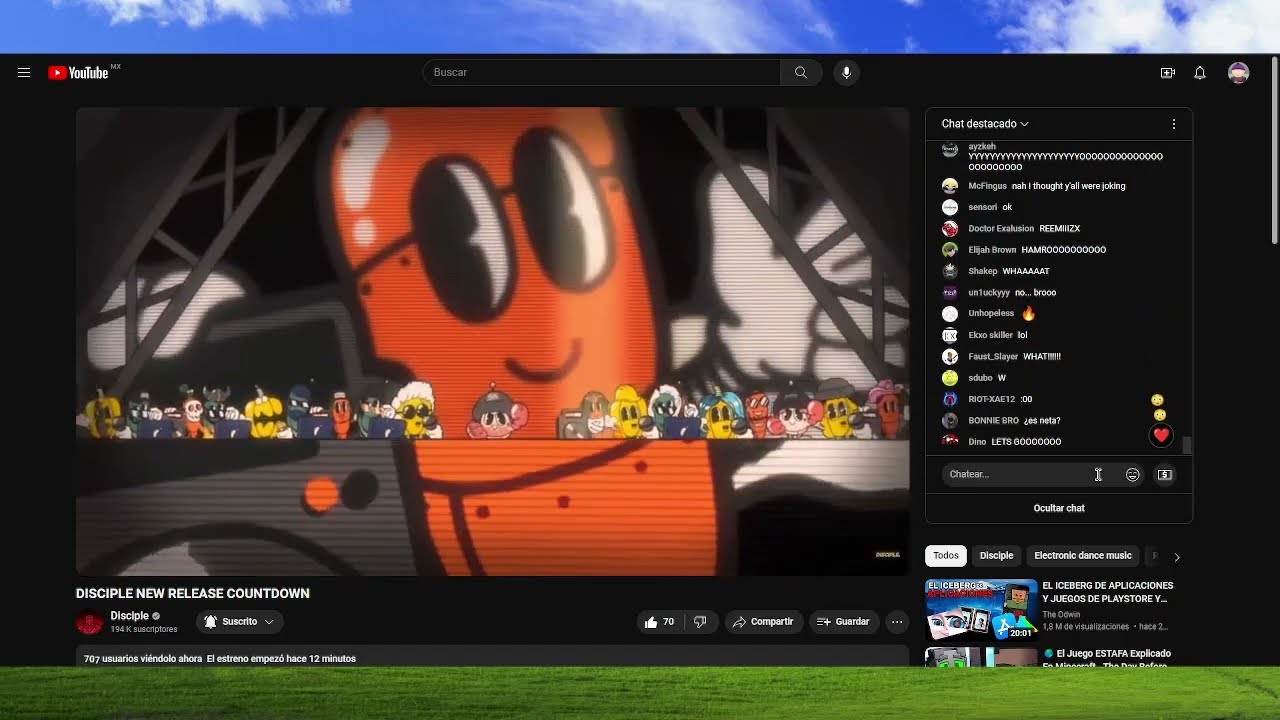Click the fire emoji in Unhopeless's message
The image size is (1280, 720).
pos(1028,313)
